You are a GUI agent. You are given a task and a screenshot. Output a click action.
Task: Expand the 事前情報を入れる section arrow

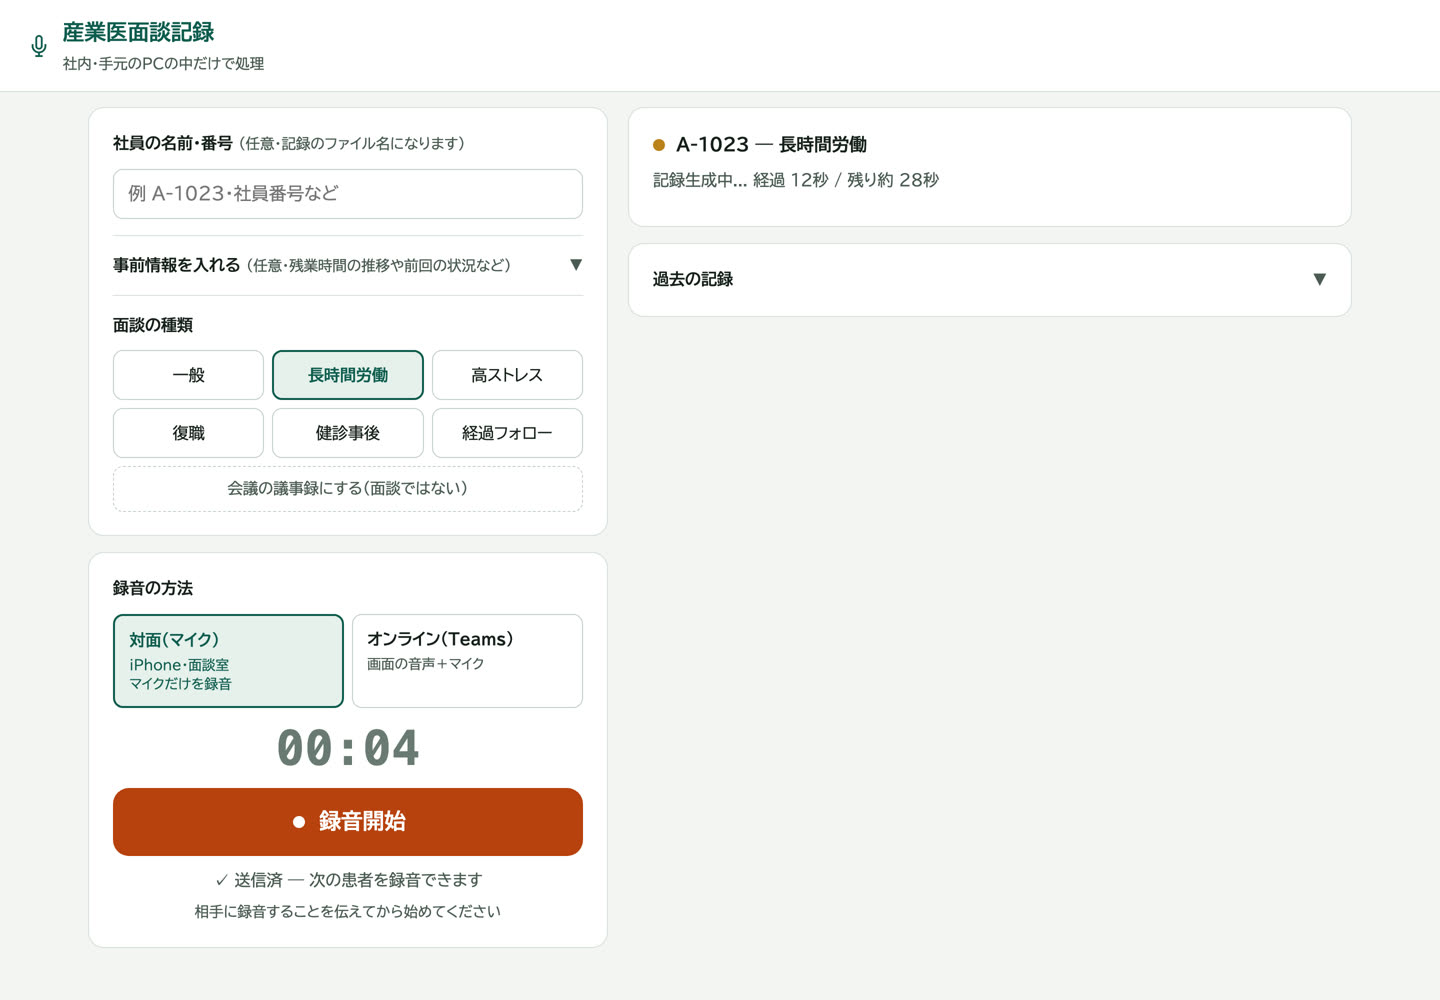576,265
